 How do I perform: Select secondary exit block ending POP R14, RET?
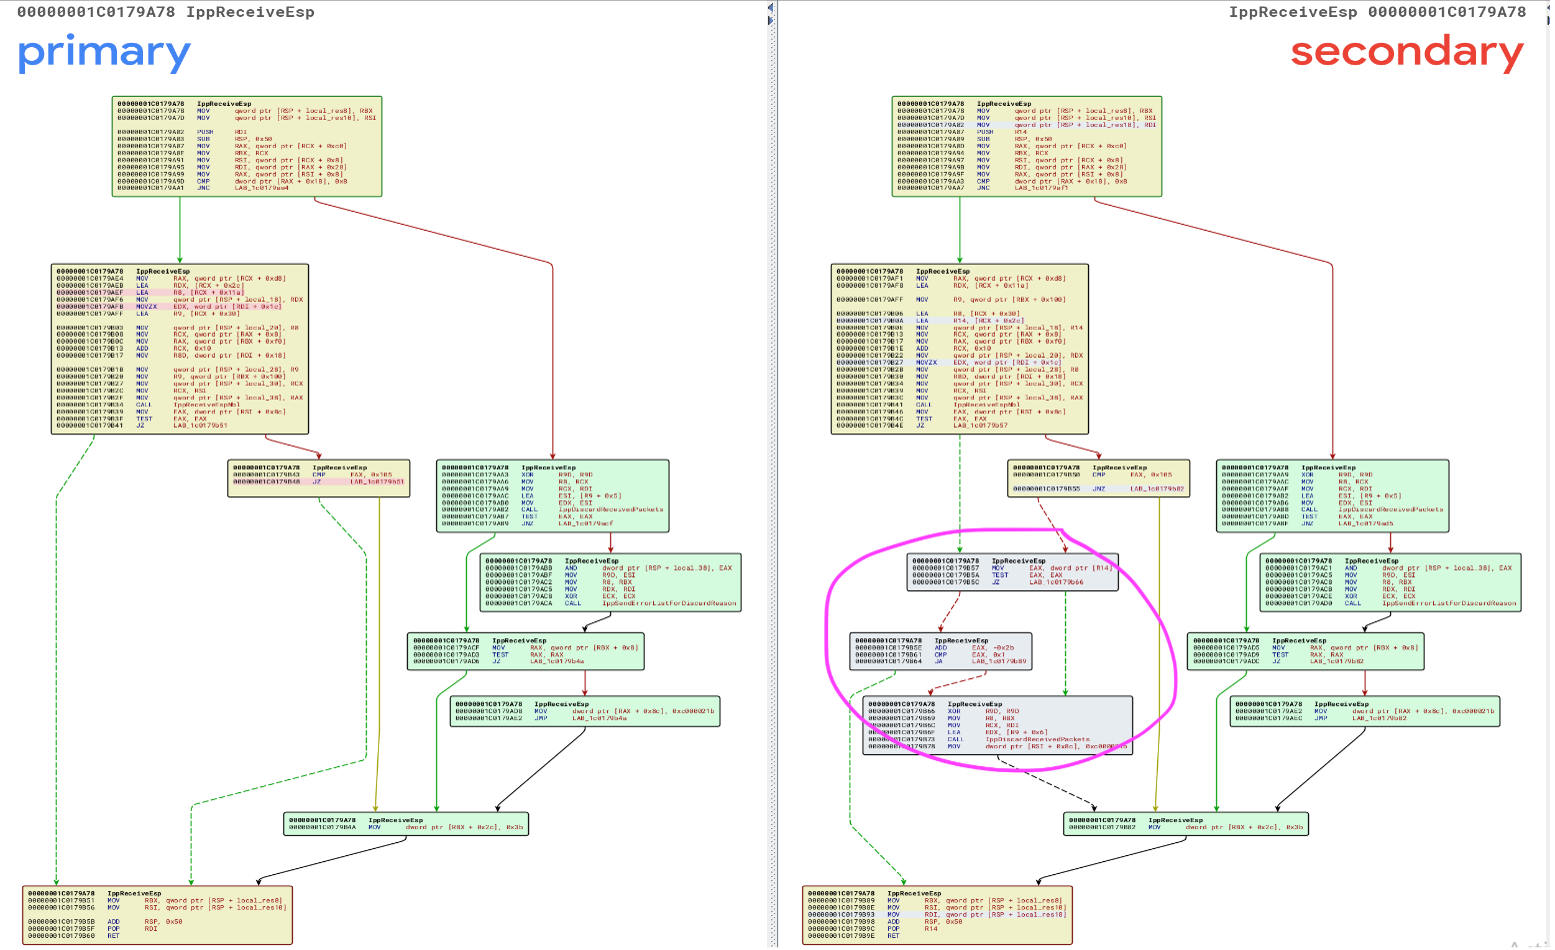[x=938, y=915]
